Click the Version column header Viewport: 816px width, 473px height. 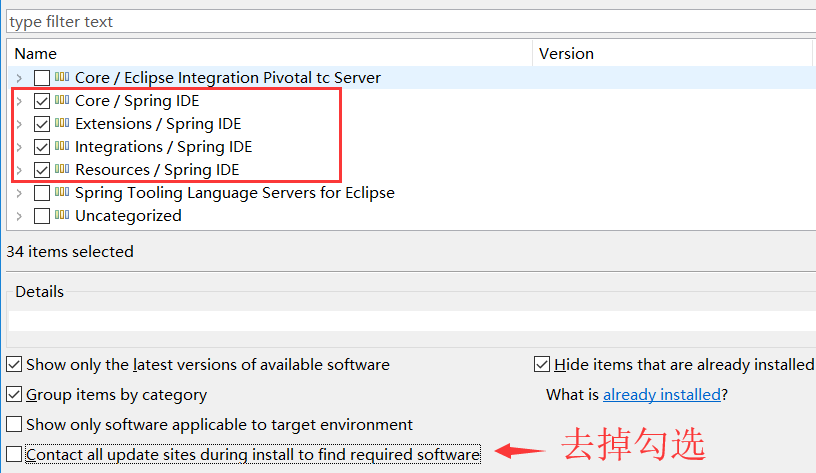[566, 54]
